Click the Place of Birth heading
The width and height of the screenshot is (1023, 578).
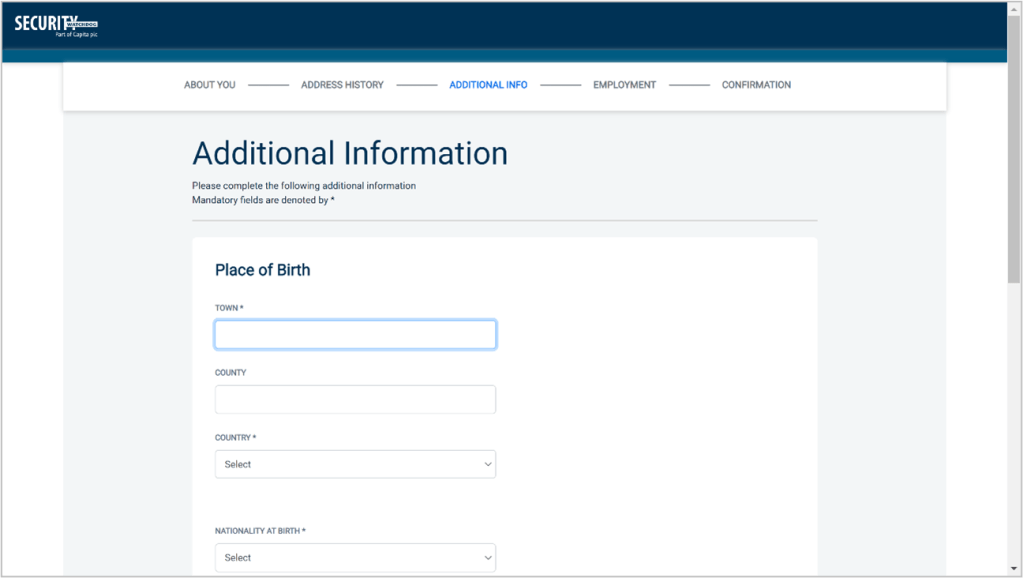click(262, 270)
